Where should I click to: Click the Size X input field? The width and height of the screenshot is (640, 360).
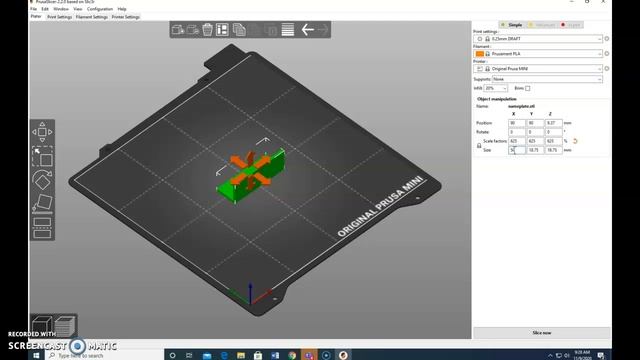(x=517, y=150)
